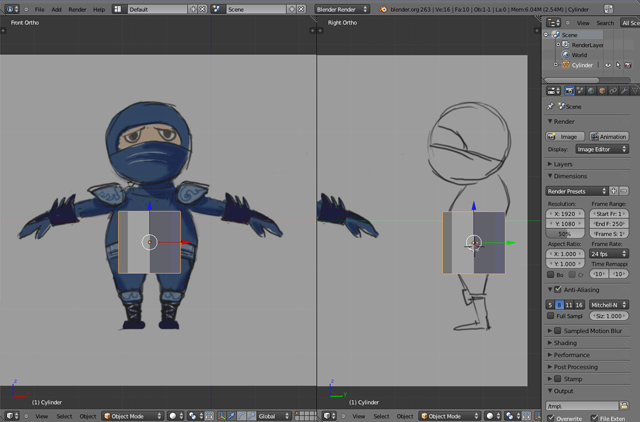The height and width of the screenshot is (422, 640).
Task: Open Select menu in Front Ortho header
Action: click(64, 416)
